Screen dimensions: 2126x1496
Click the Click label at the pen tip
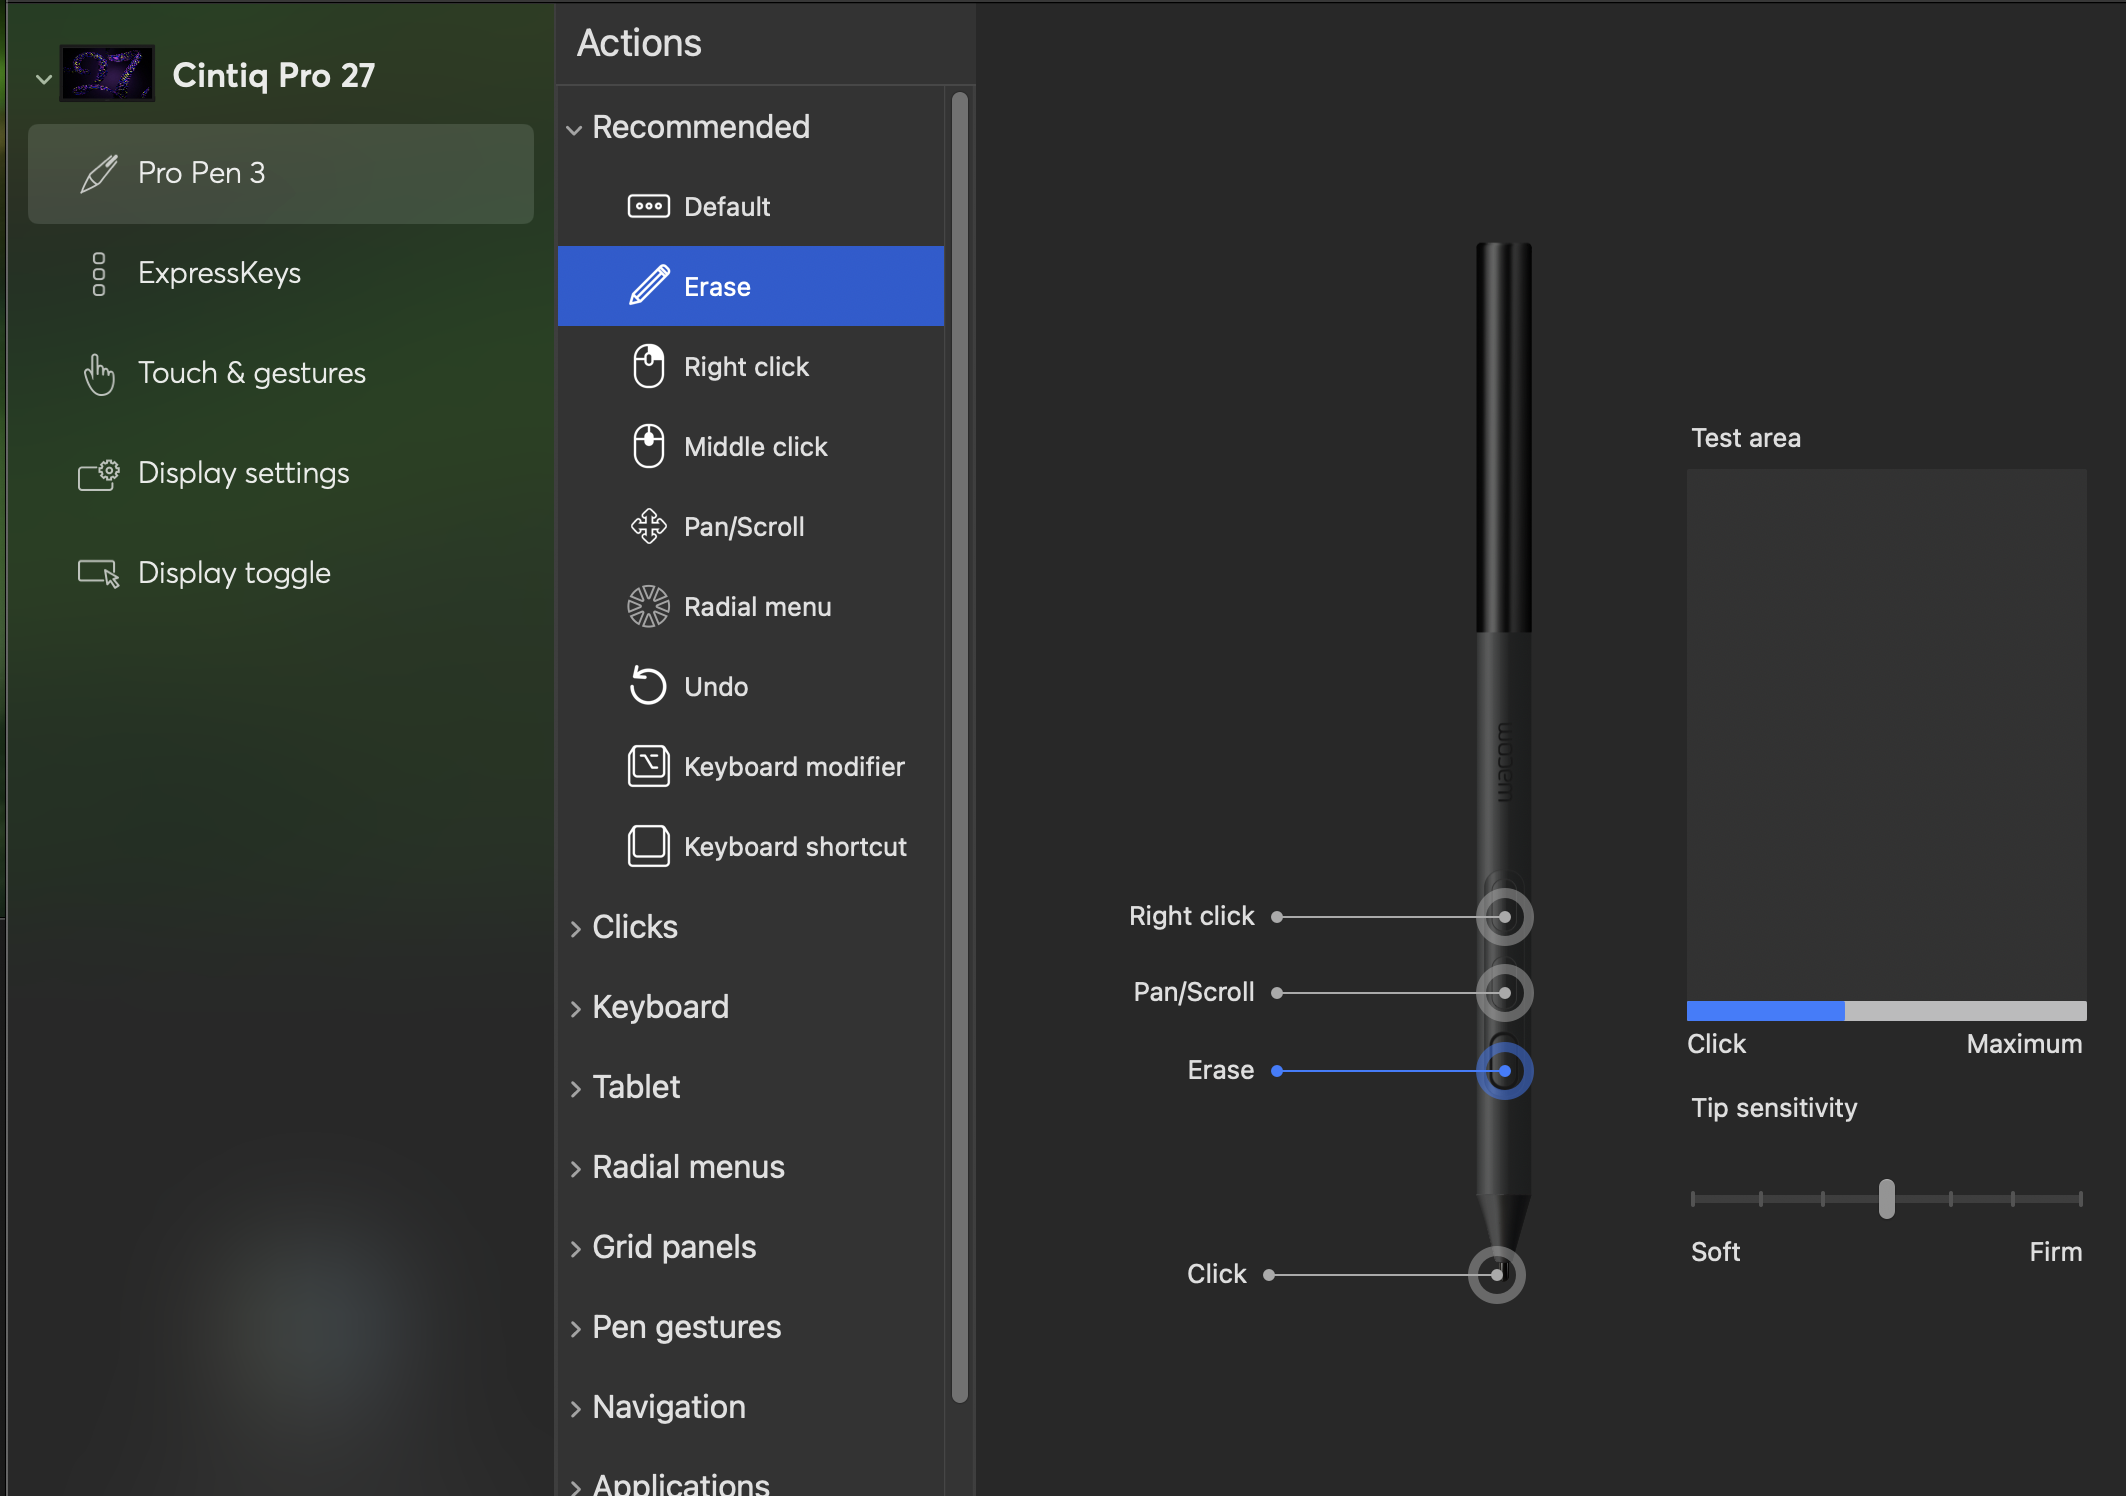pyautogui.click(x=1217, y=1274)
